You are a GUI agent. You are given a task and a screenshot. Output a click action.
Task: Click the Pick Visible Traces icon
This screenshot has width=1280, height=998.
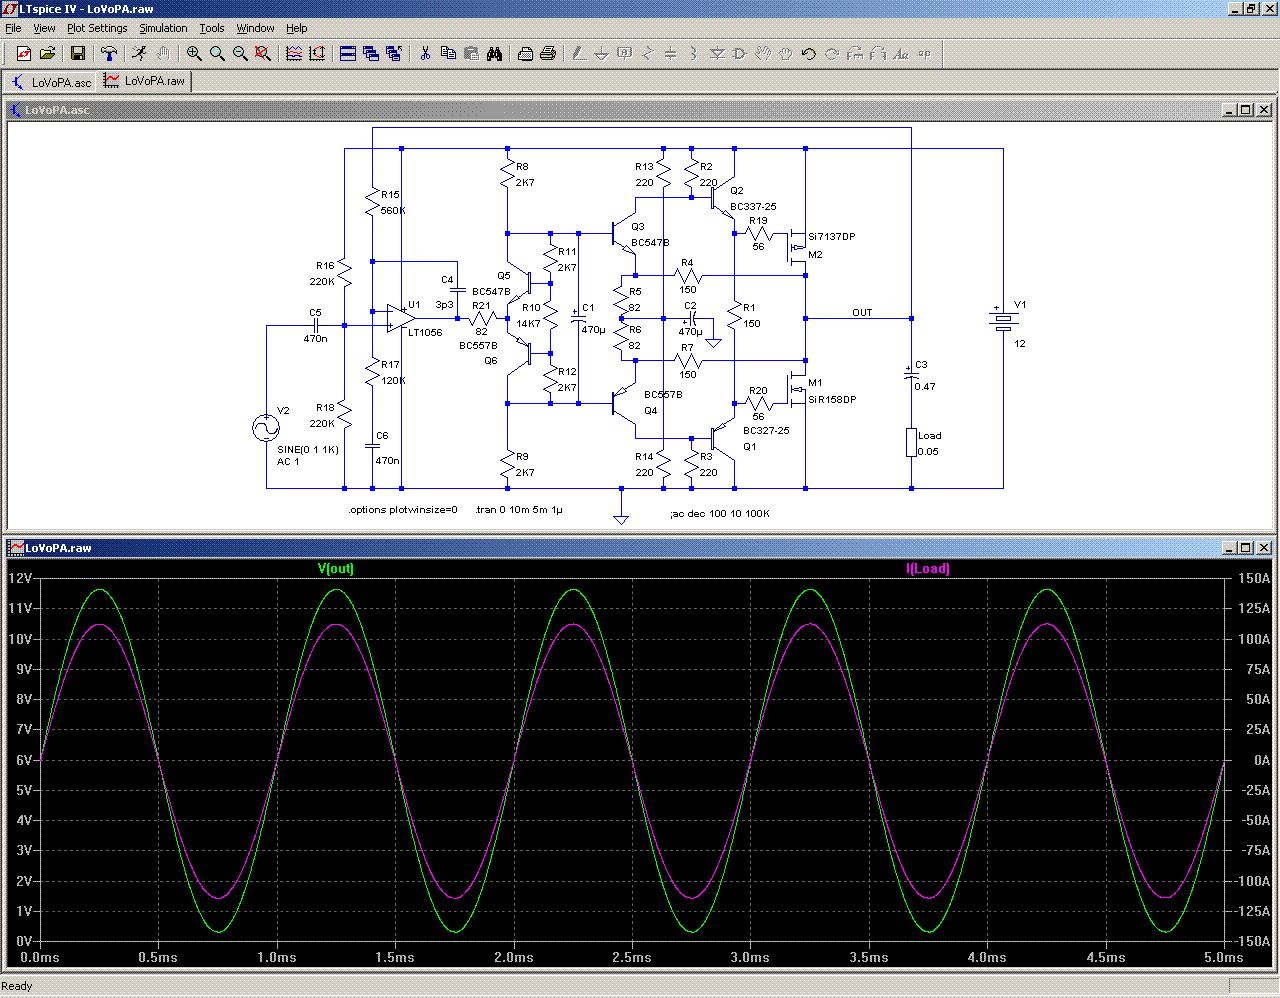pyautogui.click(x=294, y=54)
